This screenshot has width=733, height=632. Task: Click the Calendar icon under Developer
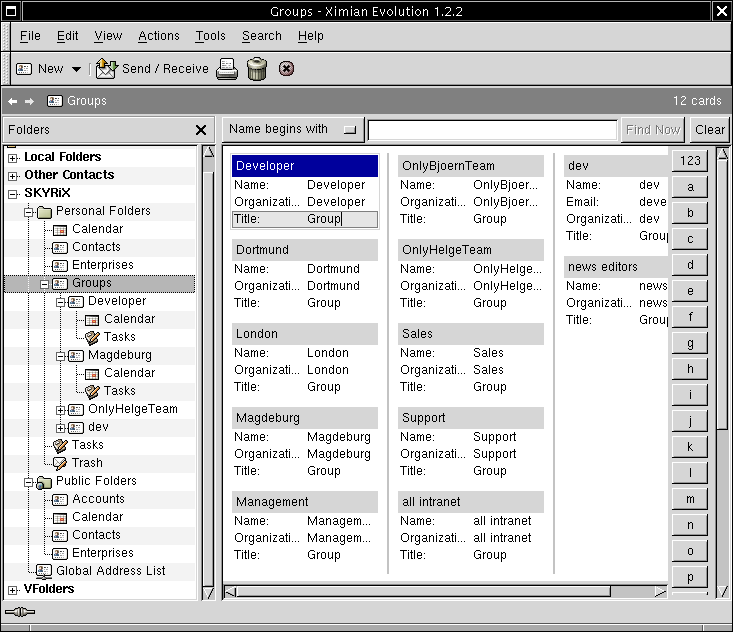pyautogui.click(x=92, y=320)
